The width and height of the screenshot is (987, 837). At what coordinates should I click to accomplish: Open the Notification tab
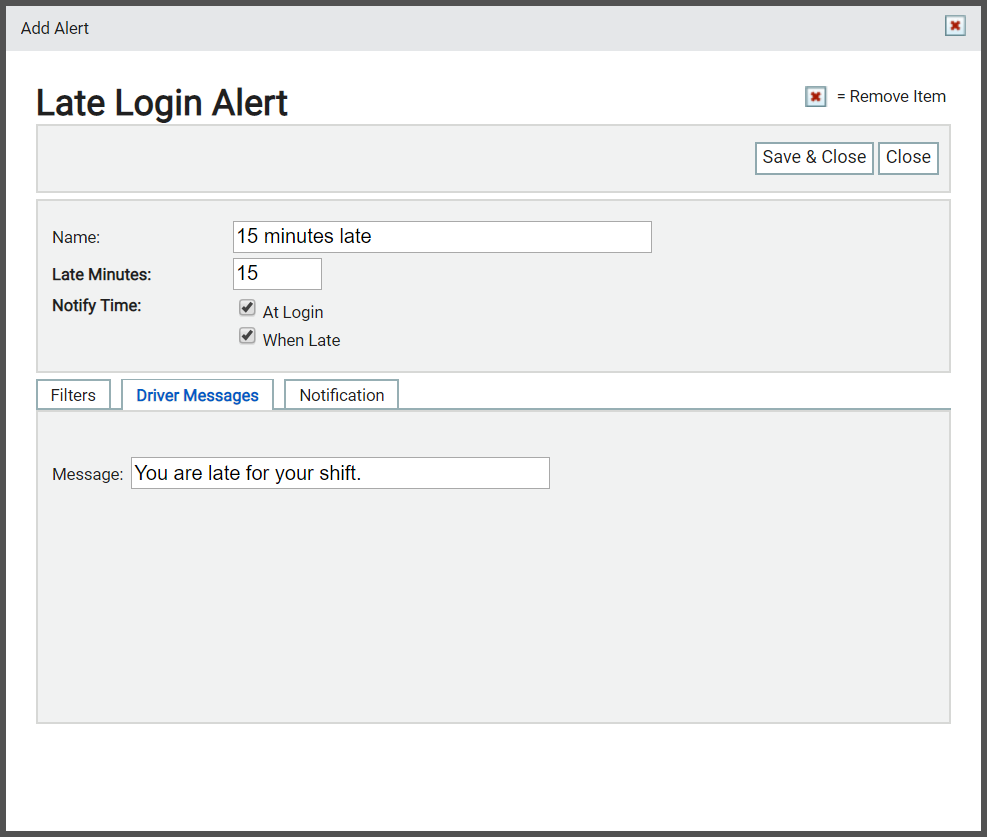[341, 395]
